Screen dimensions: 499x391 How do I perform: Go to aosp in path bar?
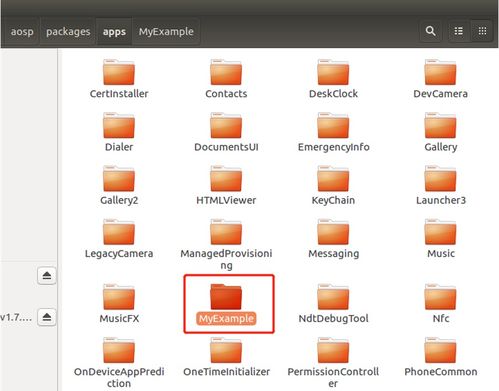(x=22, y=32)
